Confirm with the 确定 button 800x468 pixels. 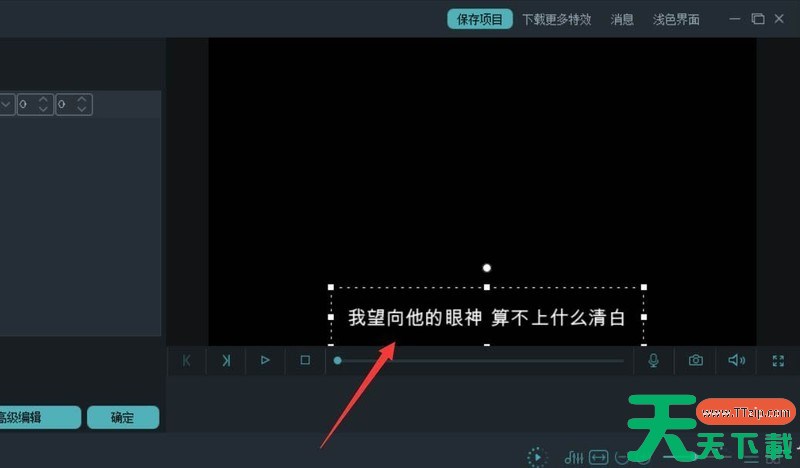tap(123, 417)
